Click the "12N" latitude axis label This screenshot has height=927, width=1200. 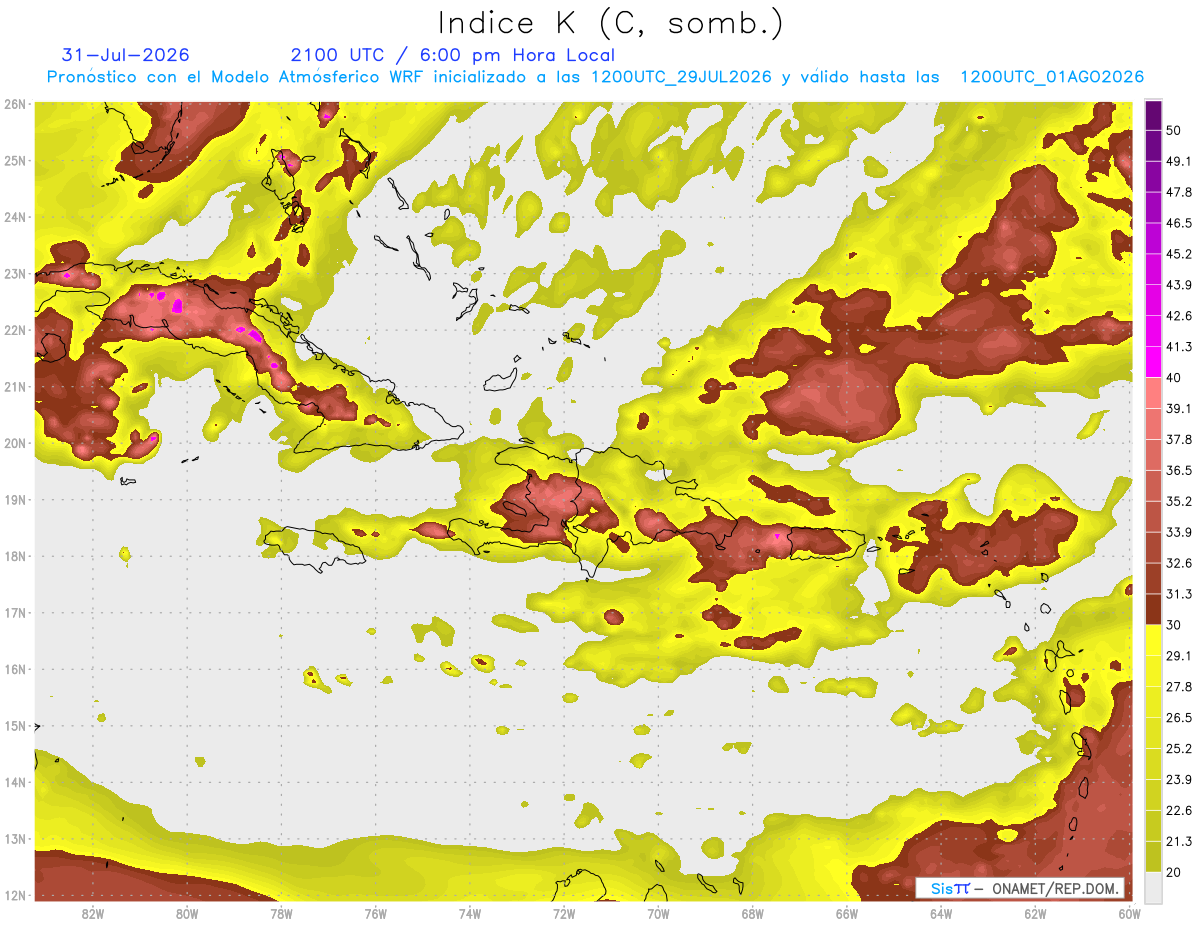tap(15, 895)
